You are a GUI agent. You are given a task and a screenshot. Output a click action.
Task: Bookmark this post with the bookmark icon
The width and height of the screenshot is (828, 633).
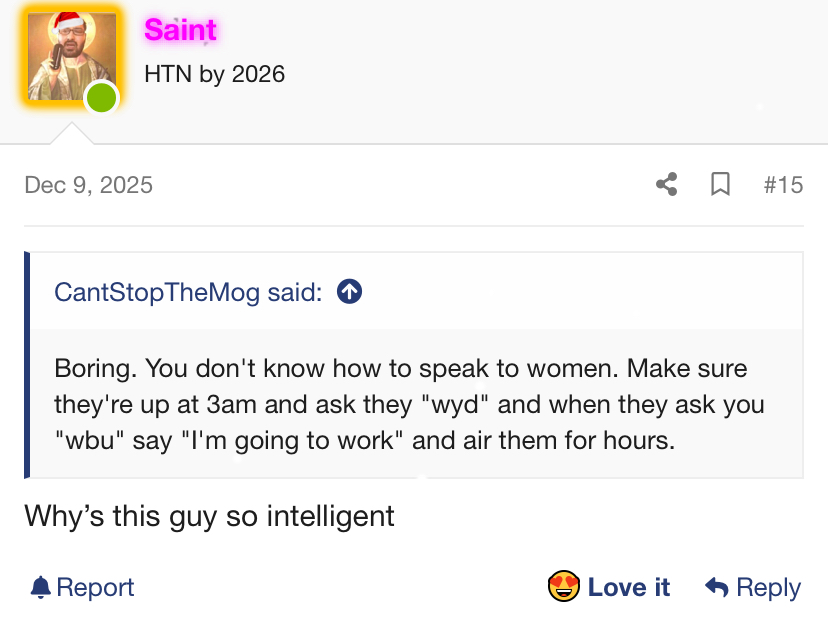(x=720, y=185)
